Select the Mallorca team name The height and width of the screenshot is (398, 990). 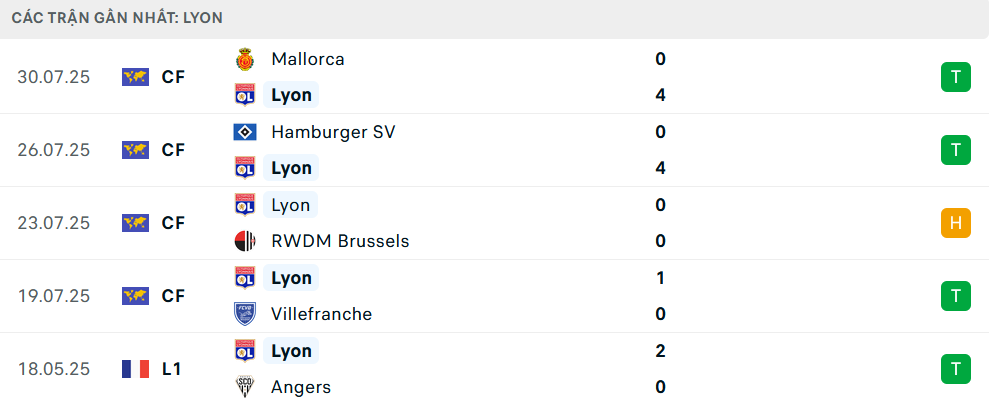click(308, 59)
